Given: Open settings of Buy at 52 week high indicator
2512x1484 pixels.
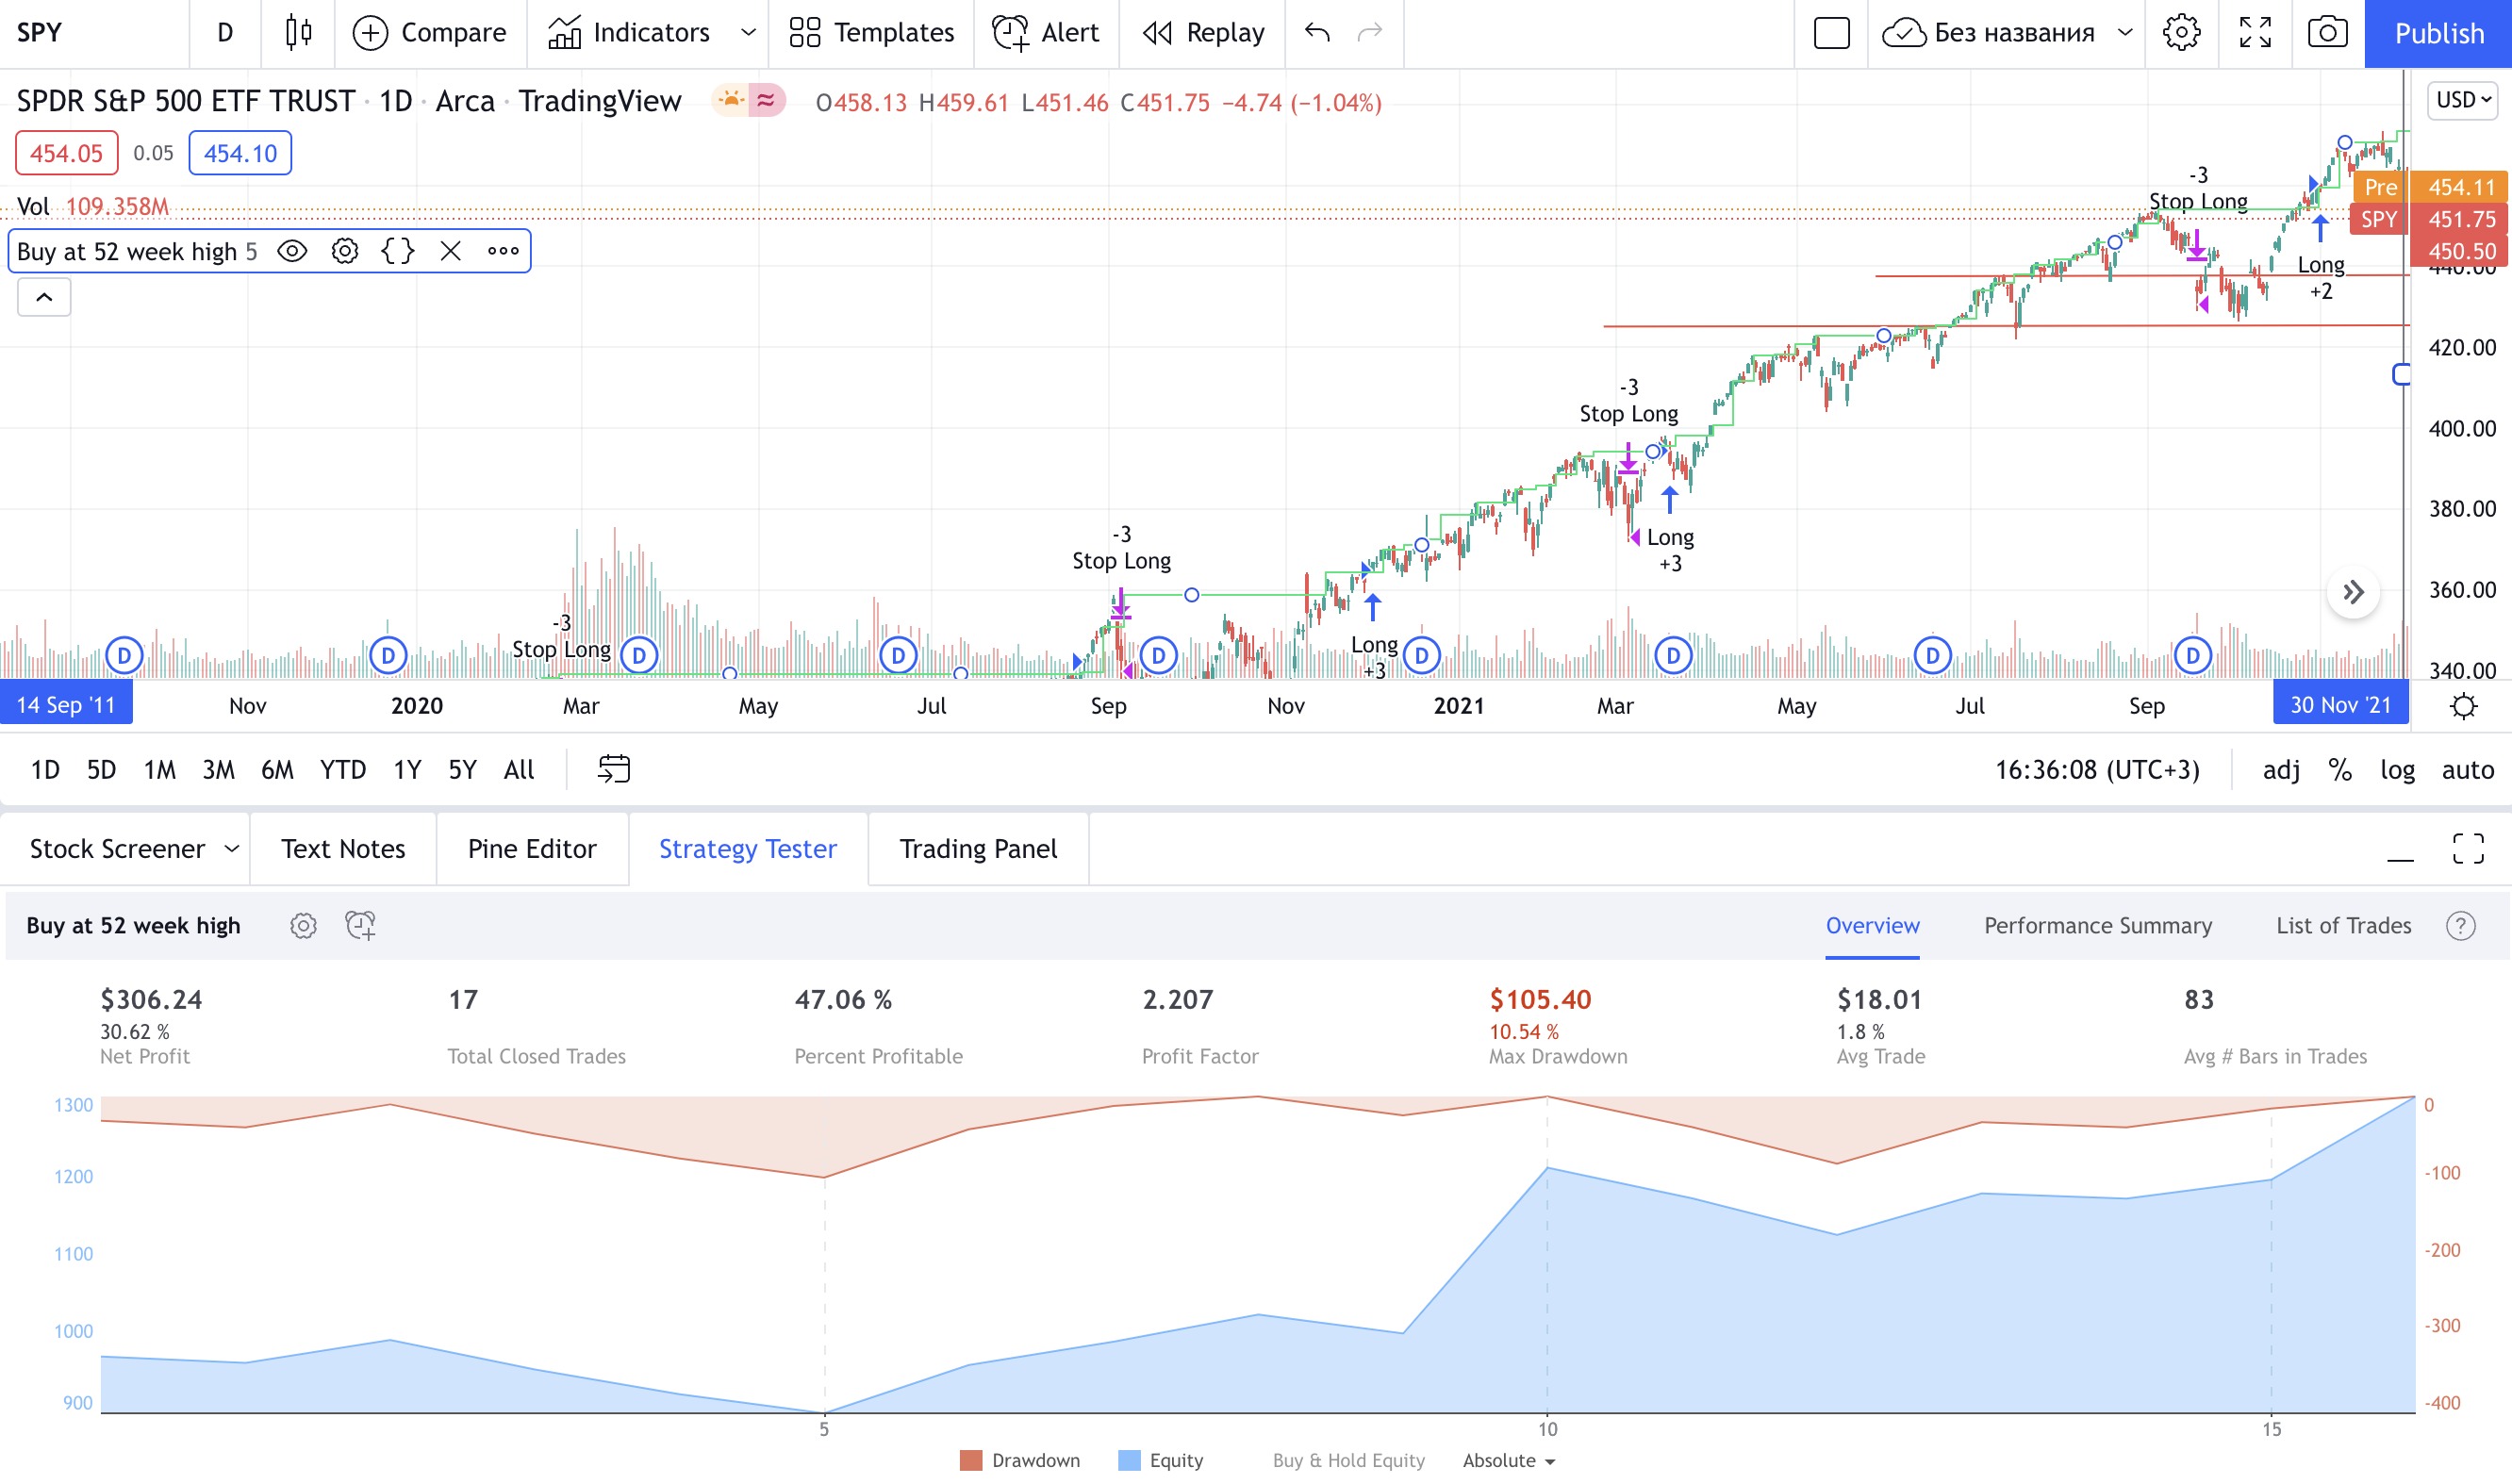Looking at the screenshot, I should click(345, 251).
